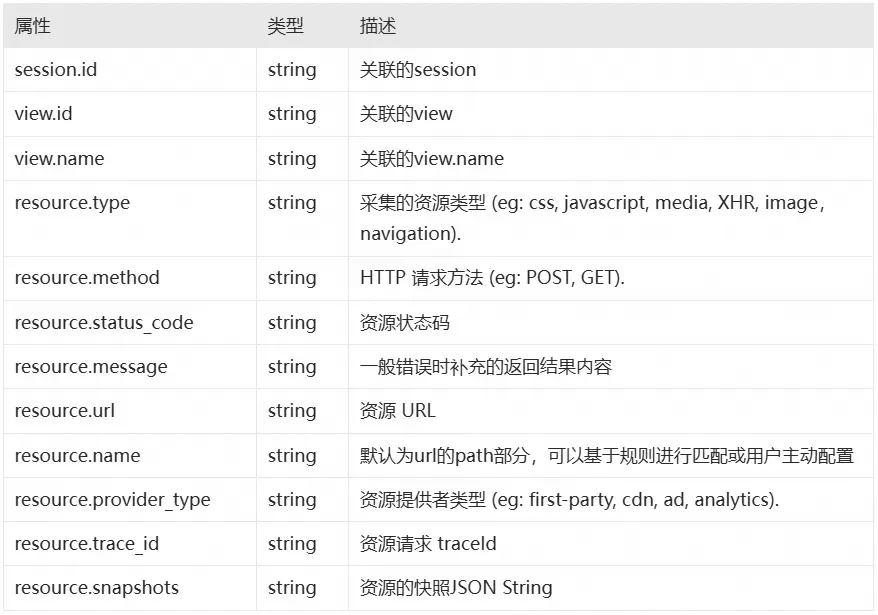
Task: Click the view.name property cell
Action: [x=59, y=158]
